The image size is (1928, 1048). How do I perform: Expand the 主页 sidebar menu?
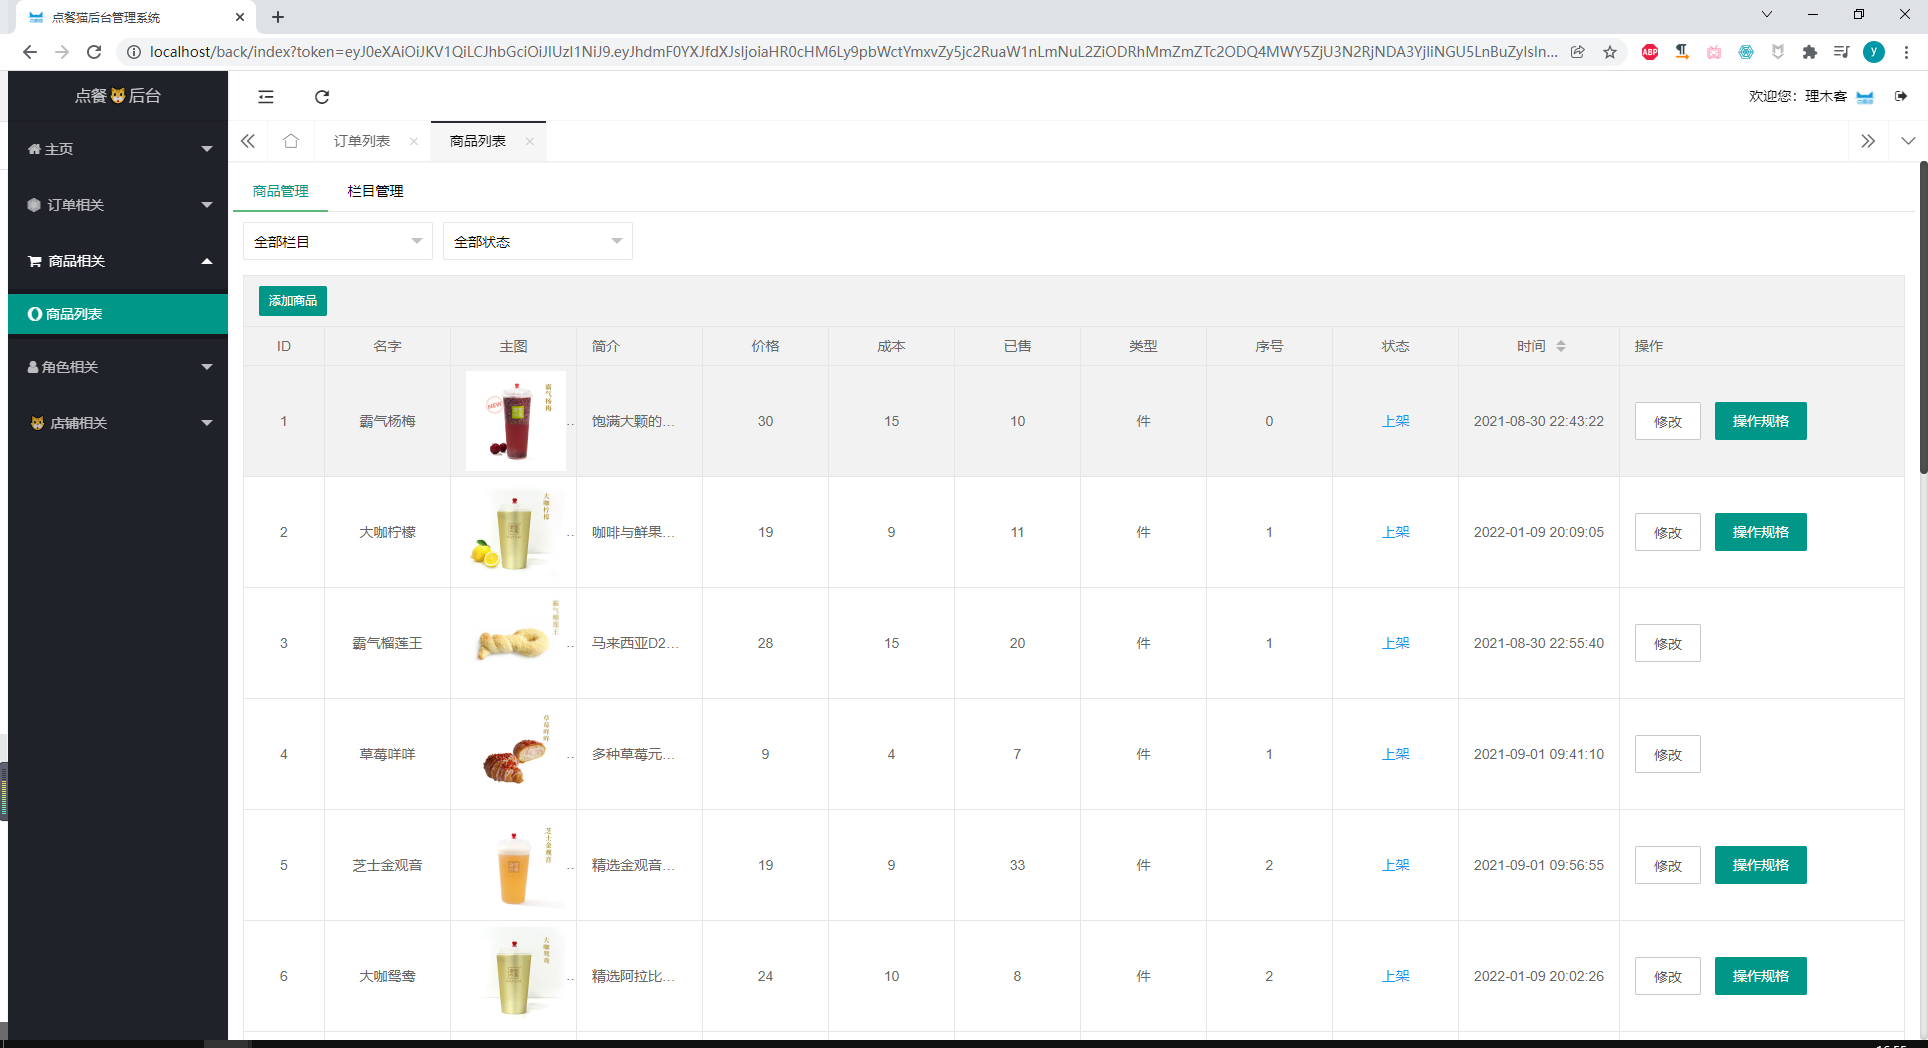[x=118, y=149]
